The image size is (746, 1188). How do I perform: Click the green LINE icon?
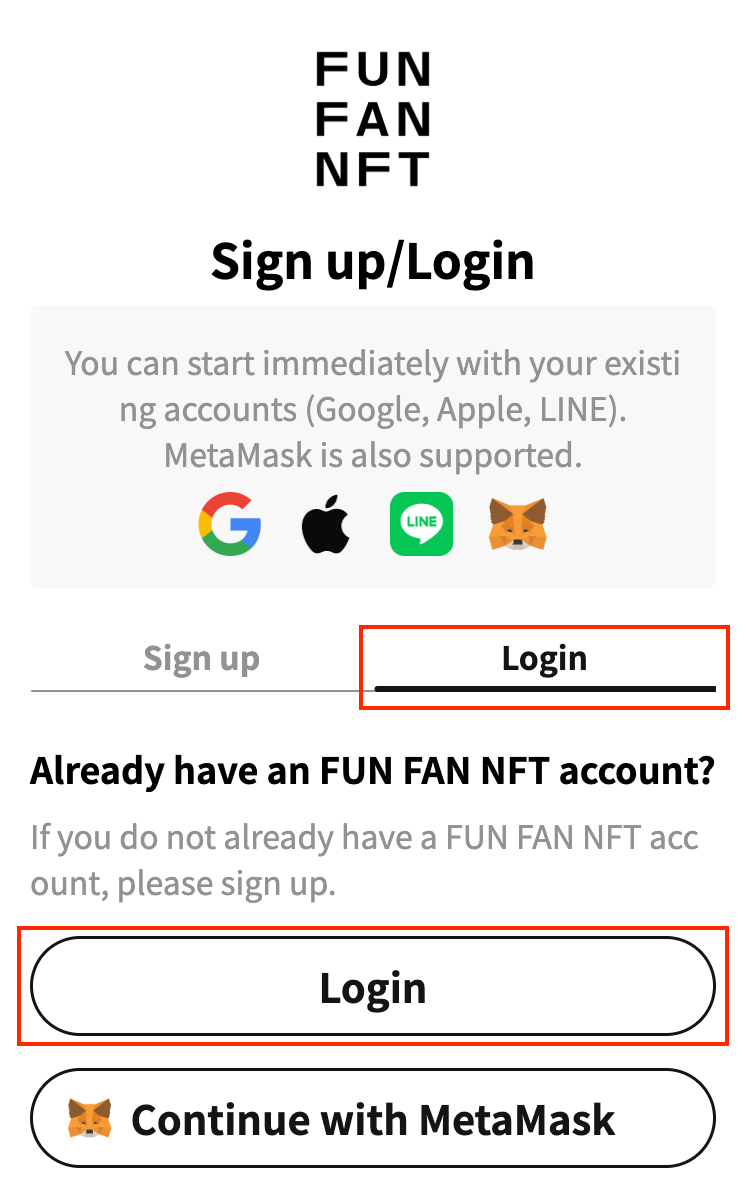[421, 524]
